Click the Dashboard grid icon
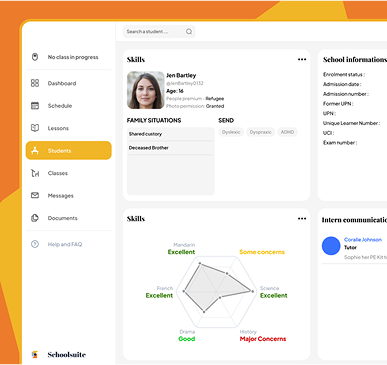The height and width of the screenshot is (365, 387). point(35,83)
